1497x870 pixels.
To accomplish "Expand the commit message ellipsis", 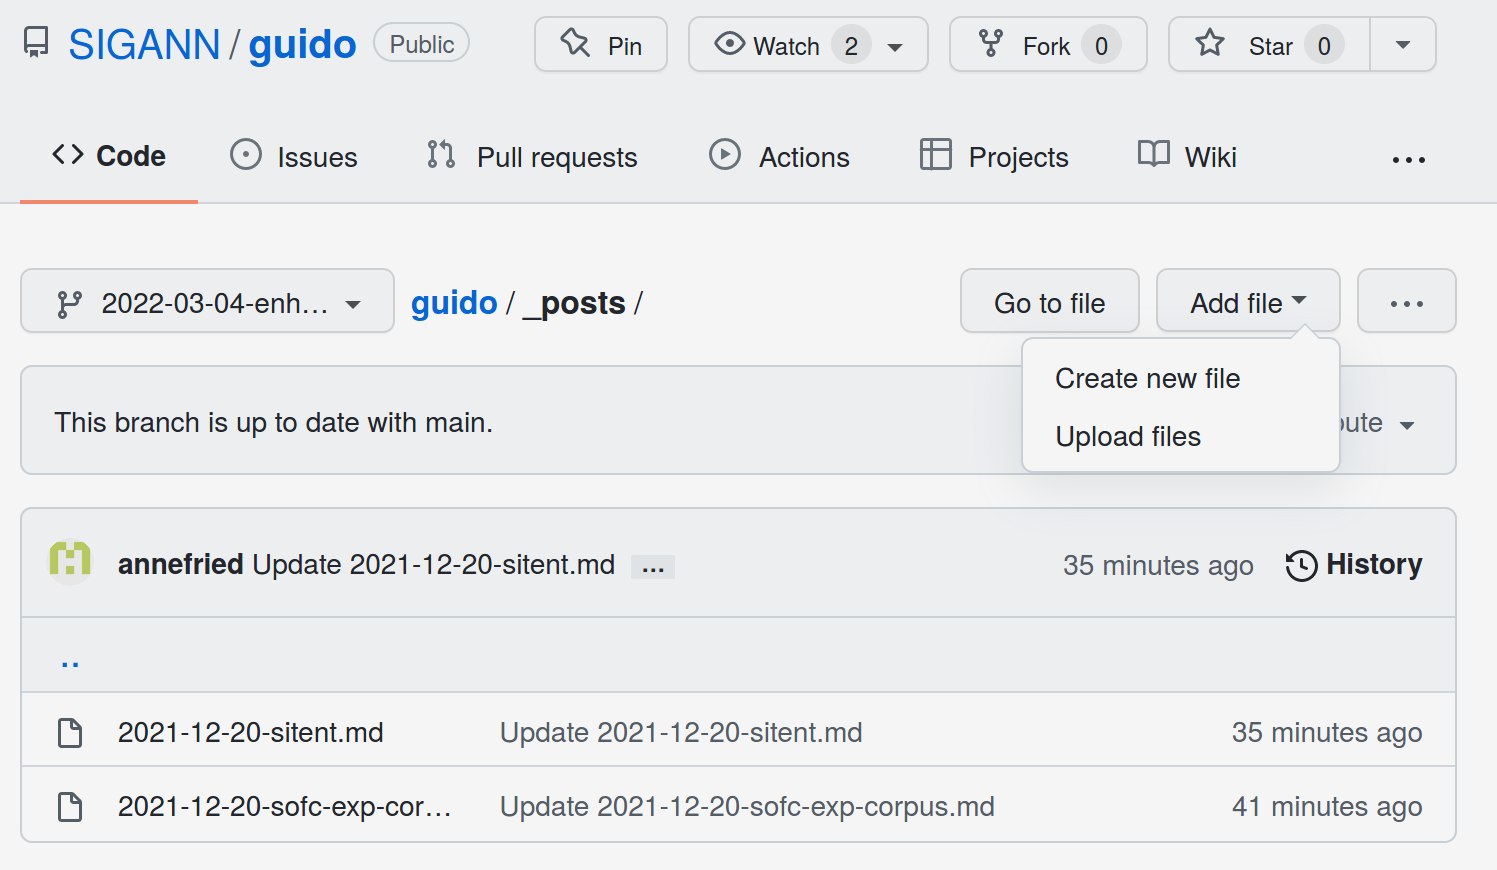I will (x=653, y=567).
